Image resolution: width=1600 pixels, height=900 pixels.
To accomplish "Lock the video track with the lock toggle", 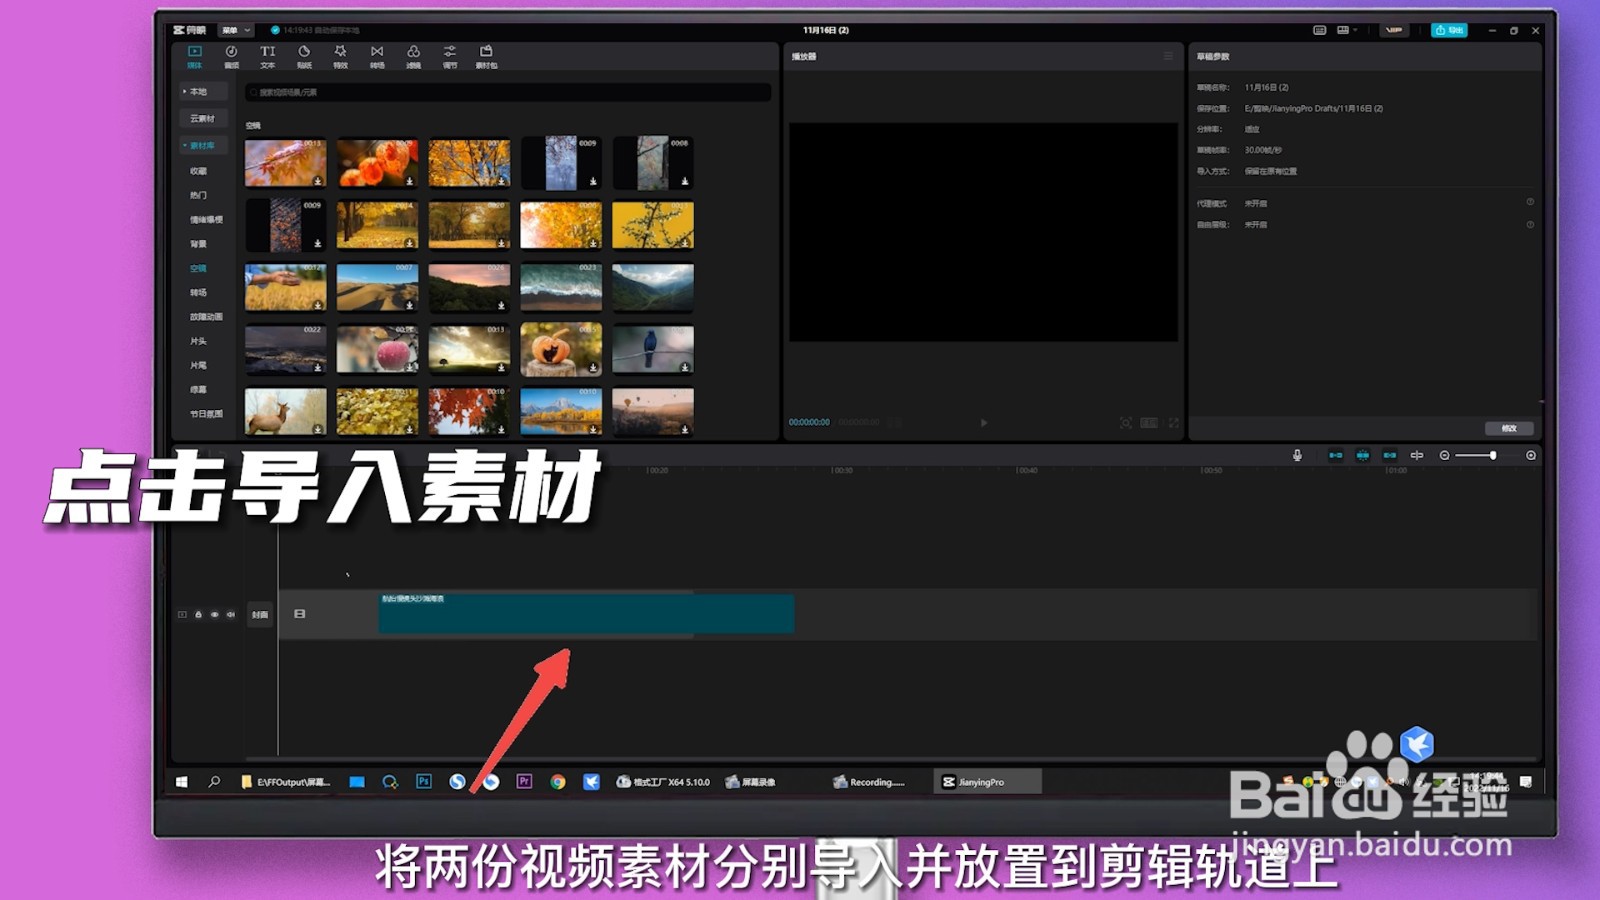I will click(x=199, y=614).
